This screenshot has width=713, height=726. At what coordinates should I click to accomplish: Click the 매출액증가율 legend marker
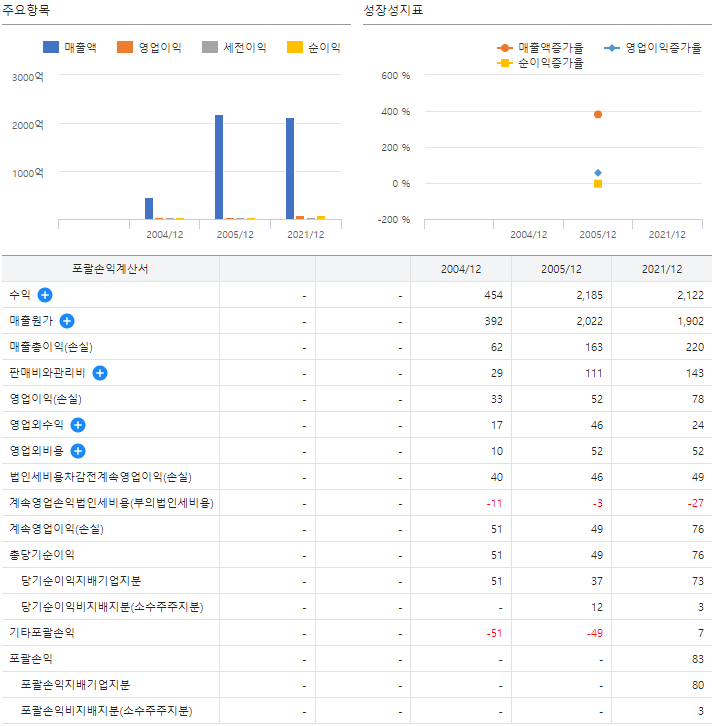coord(505,48)
